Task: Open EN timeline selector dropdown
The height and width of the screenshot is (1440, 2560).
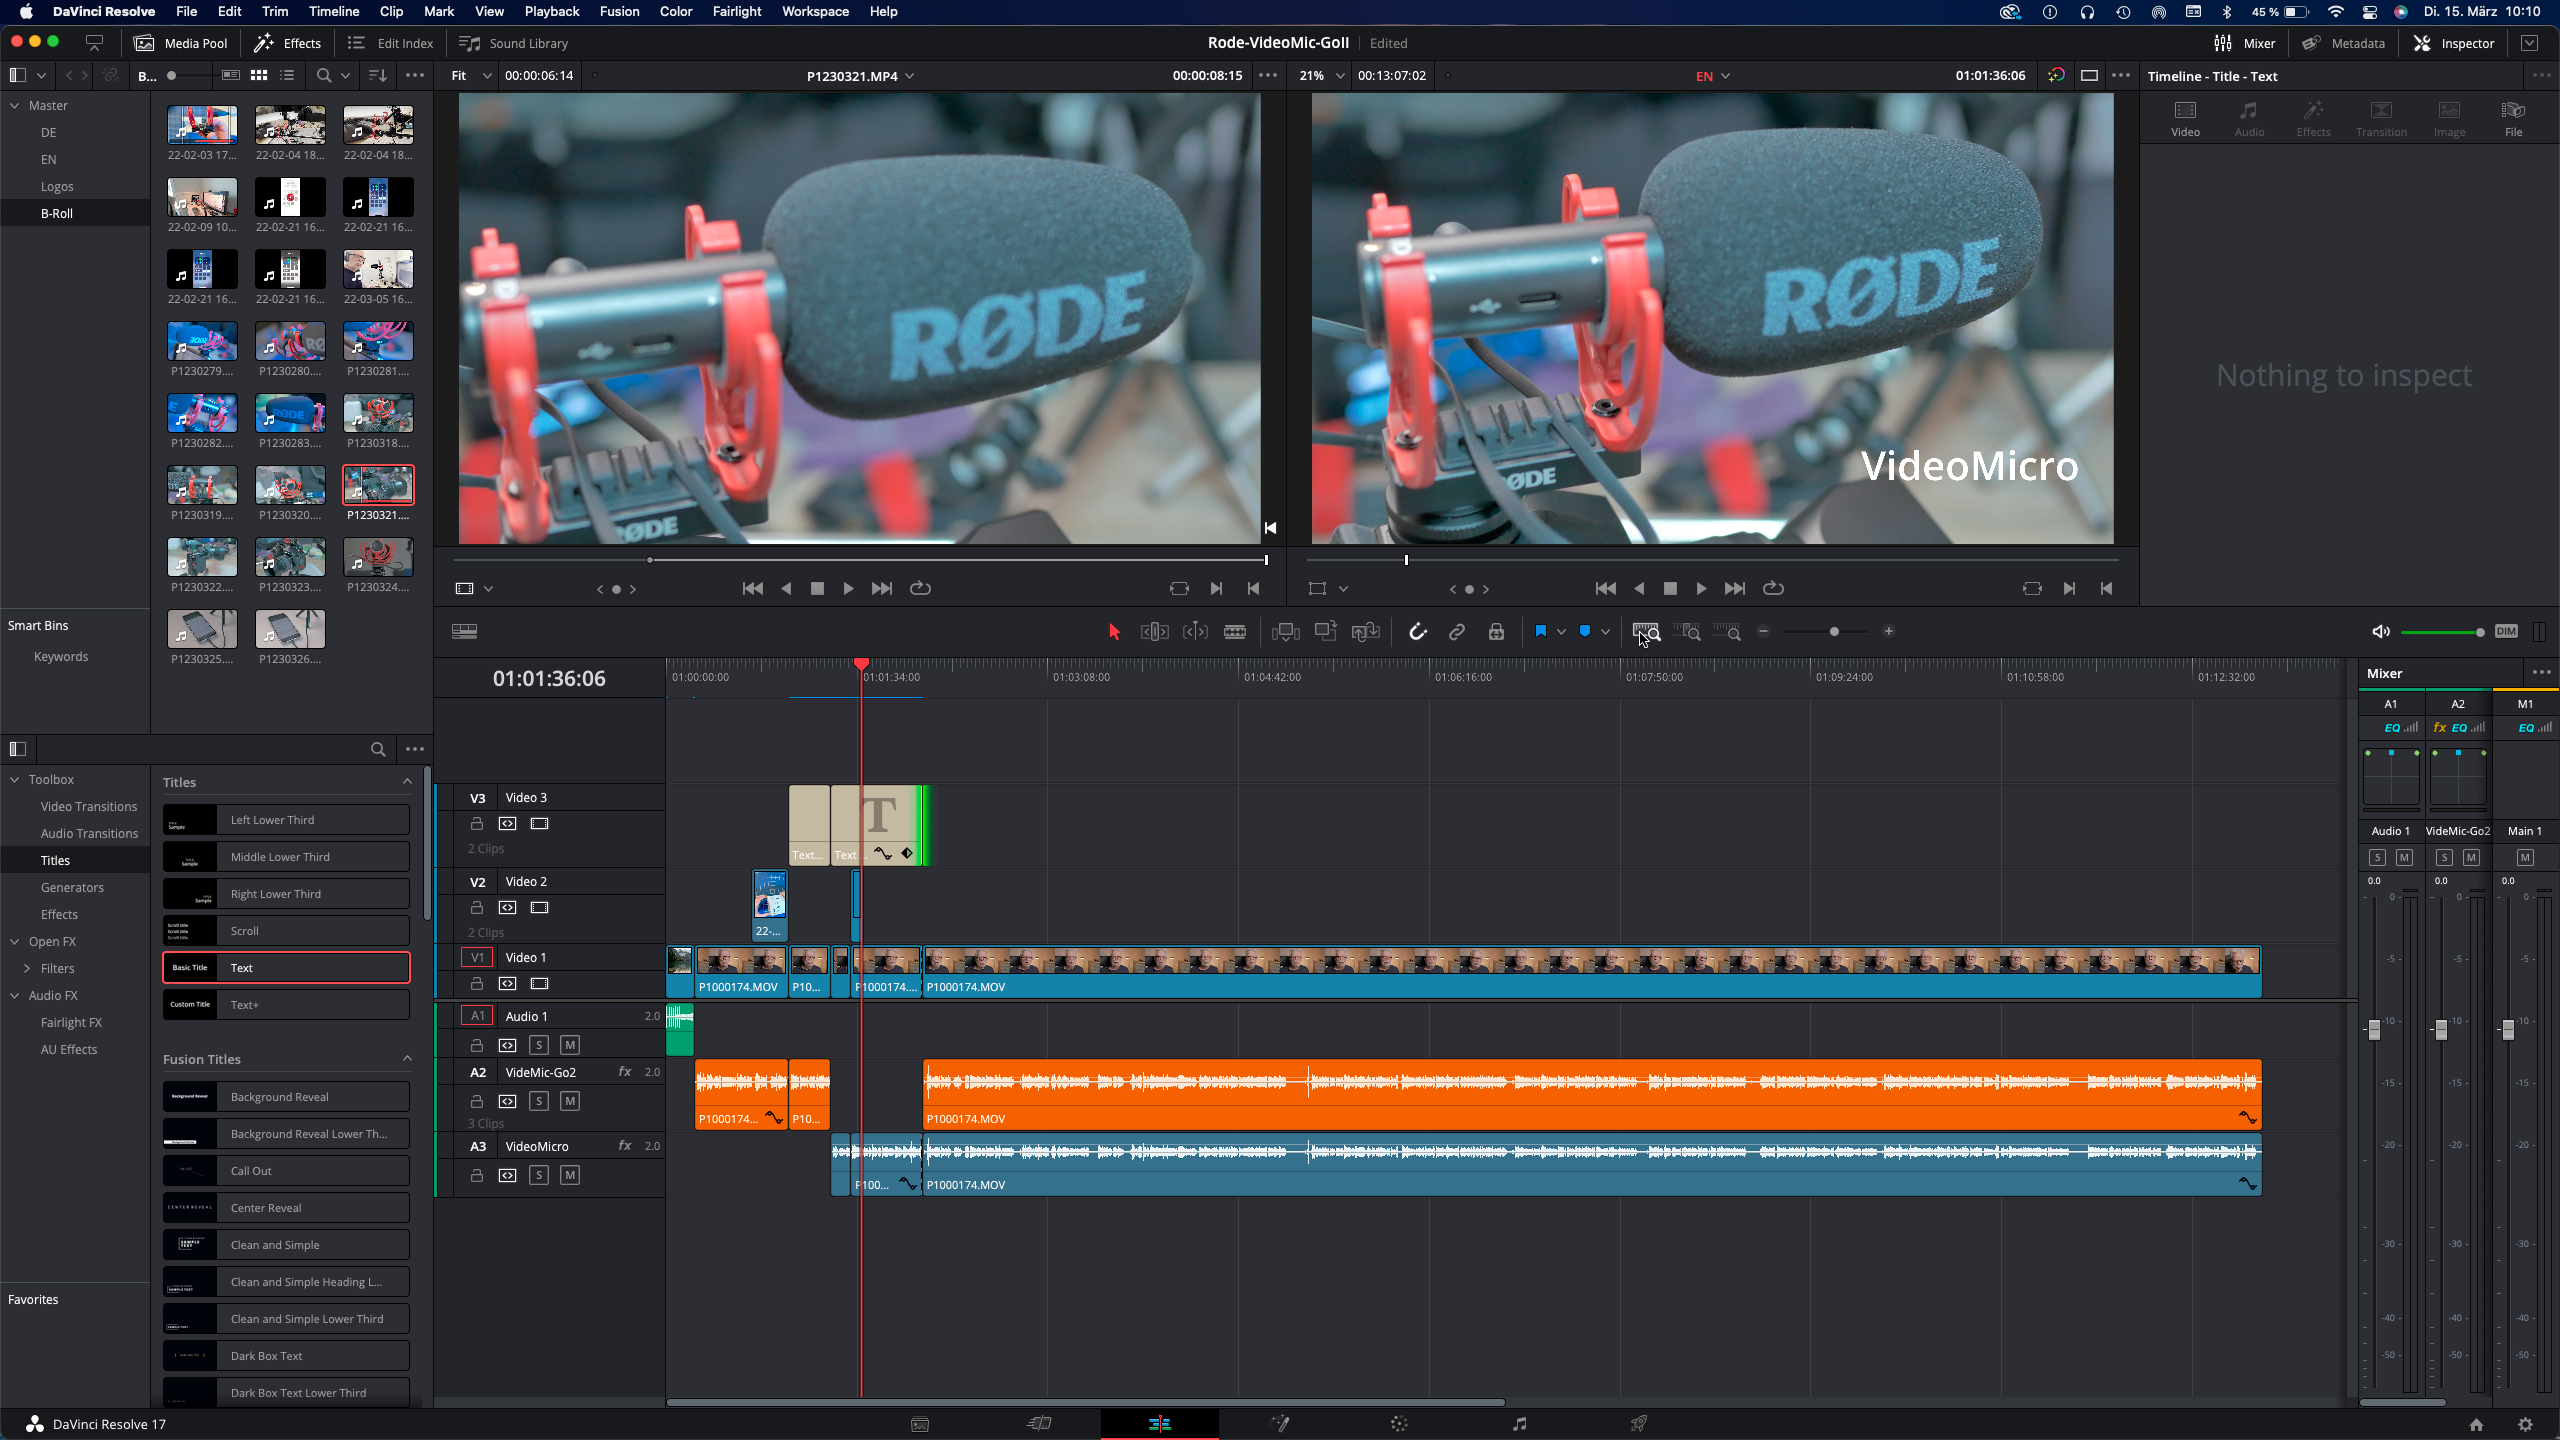Action: tap(1712, 76)
